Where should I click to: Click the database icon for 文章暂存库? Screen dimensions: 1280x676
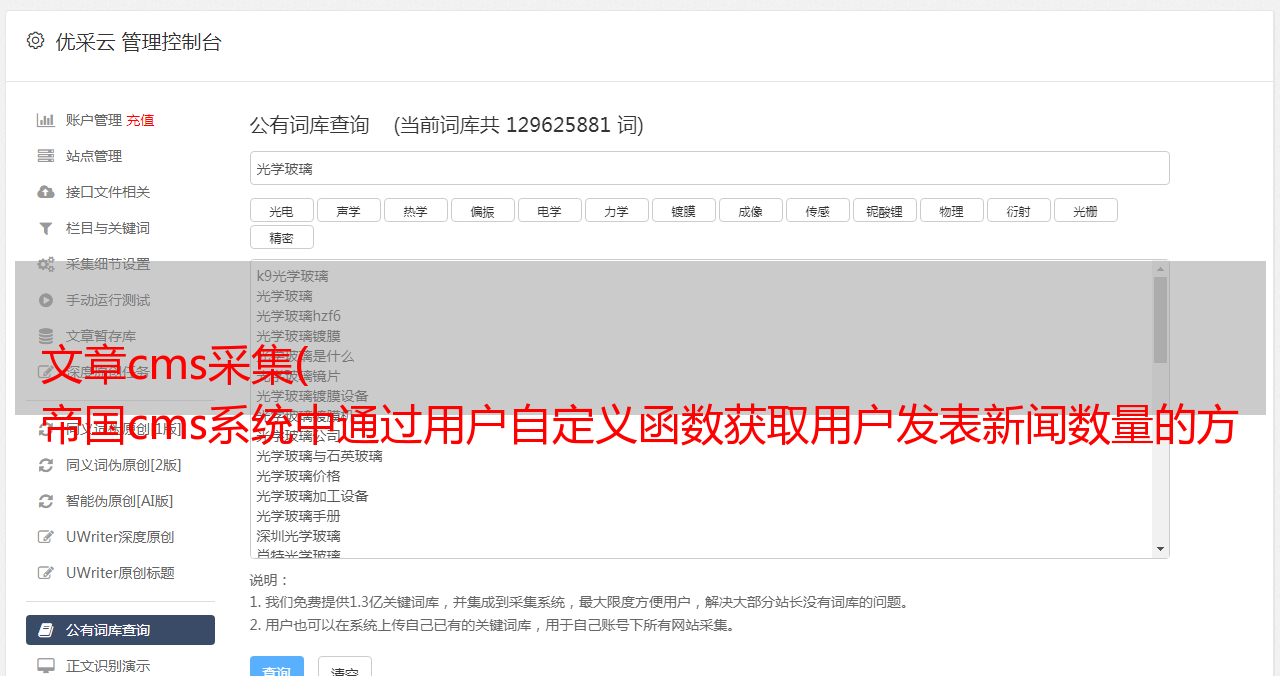tap(46, 336)
